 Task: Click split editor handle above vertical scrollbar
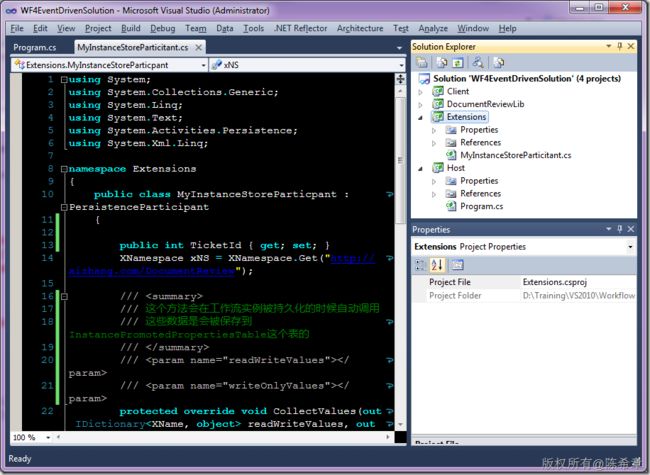click(x=400, y=79)
